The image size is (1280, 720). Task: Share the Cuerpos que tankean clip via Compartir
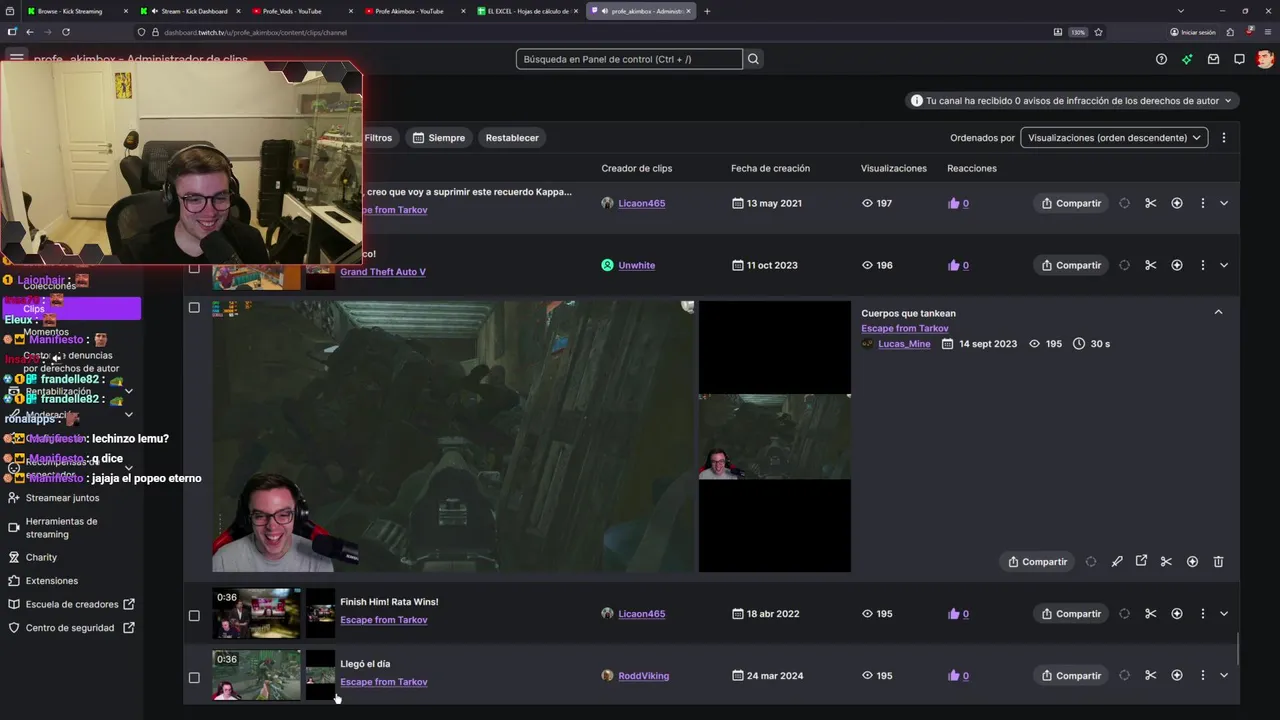(x=1037, y=562)
